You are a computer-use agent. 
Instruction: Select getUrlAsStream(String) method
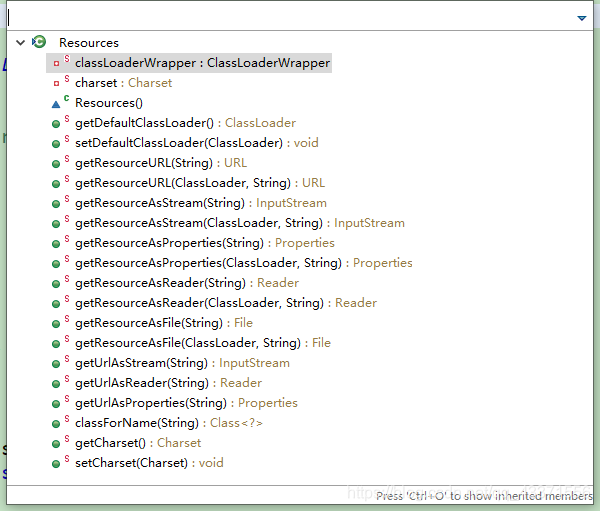tap(183, 363)
